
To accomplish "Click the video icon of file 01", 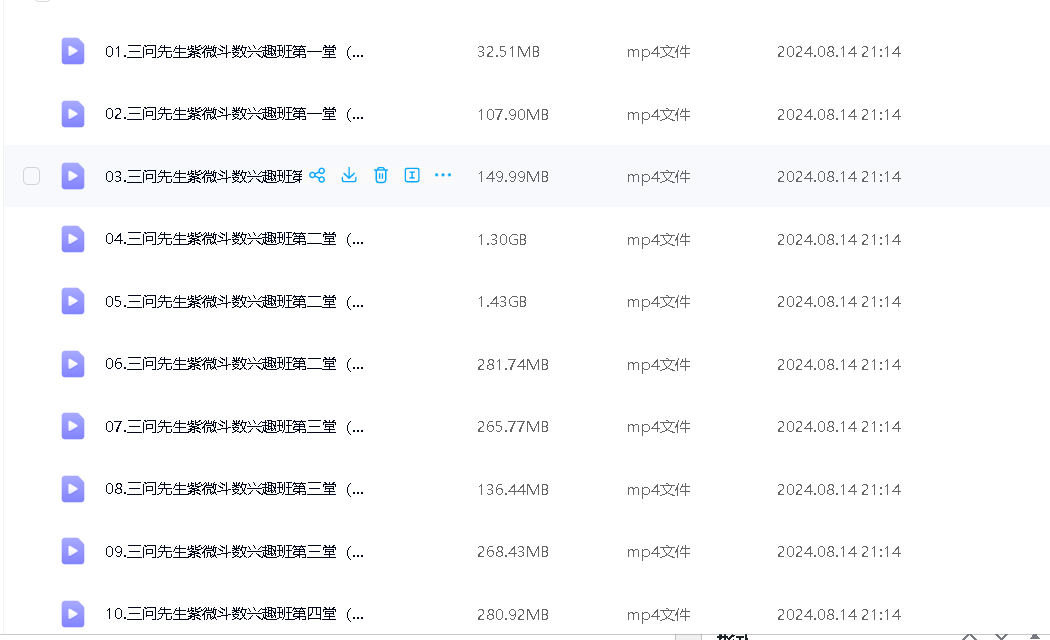I will tap(73, 52).
